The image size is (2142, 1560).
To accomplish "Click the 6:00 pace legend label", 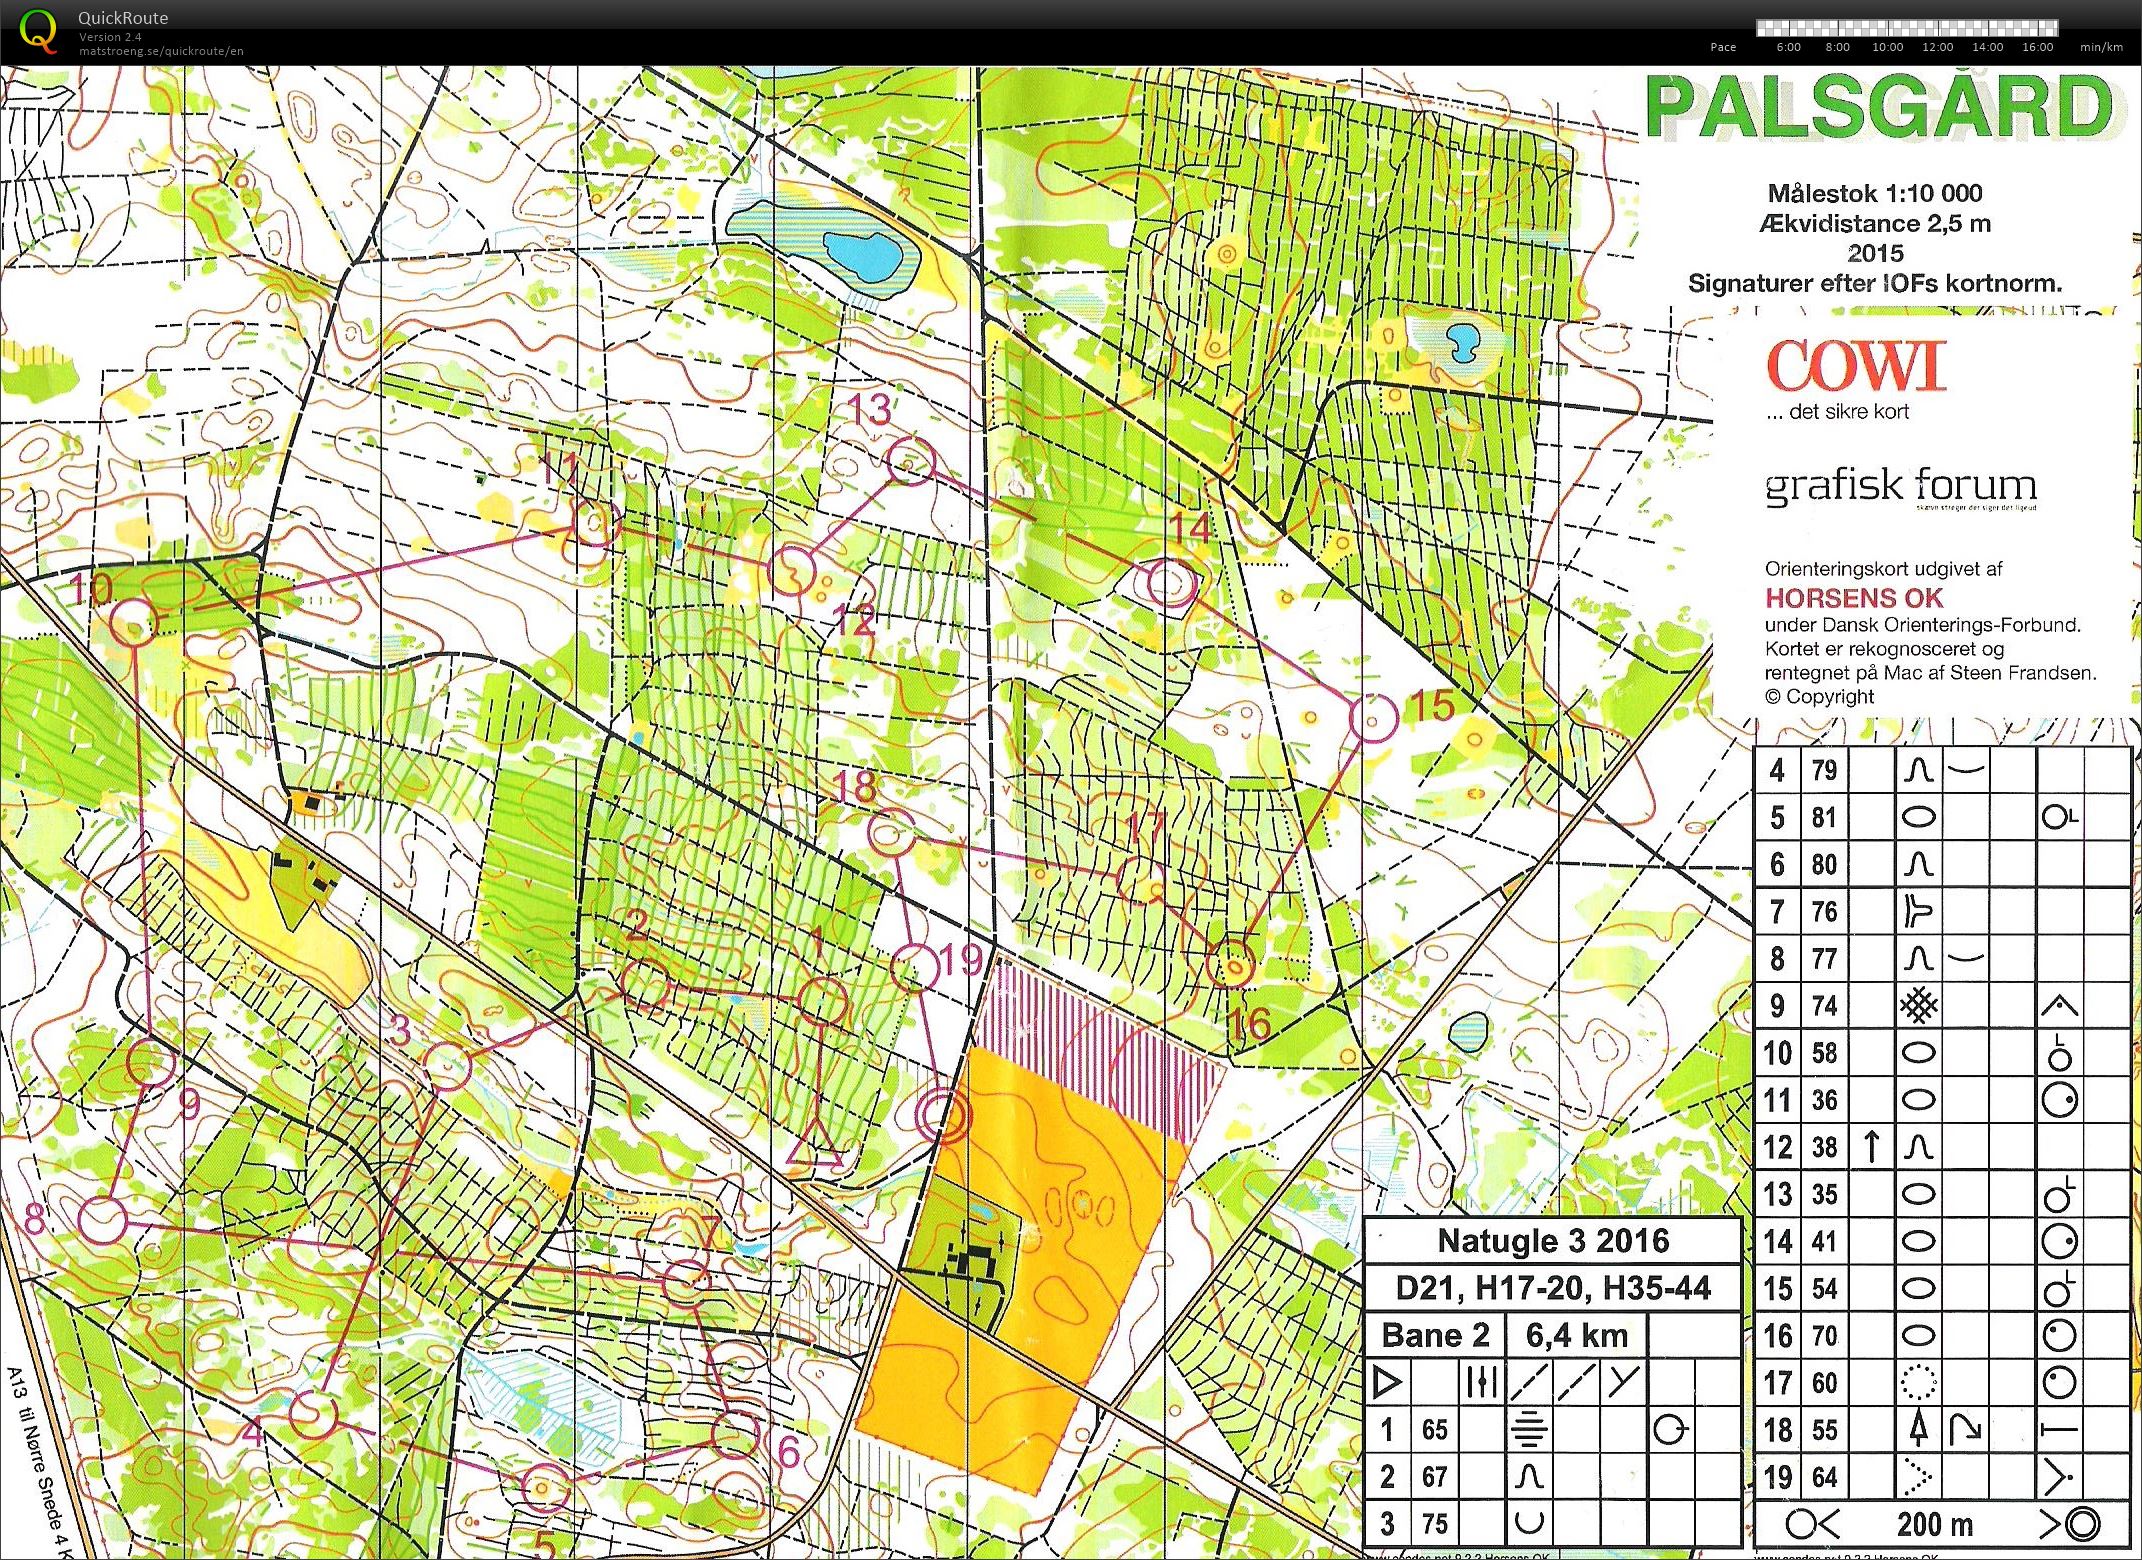I will 1788,47.
